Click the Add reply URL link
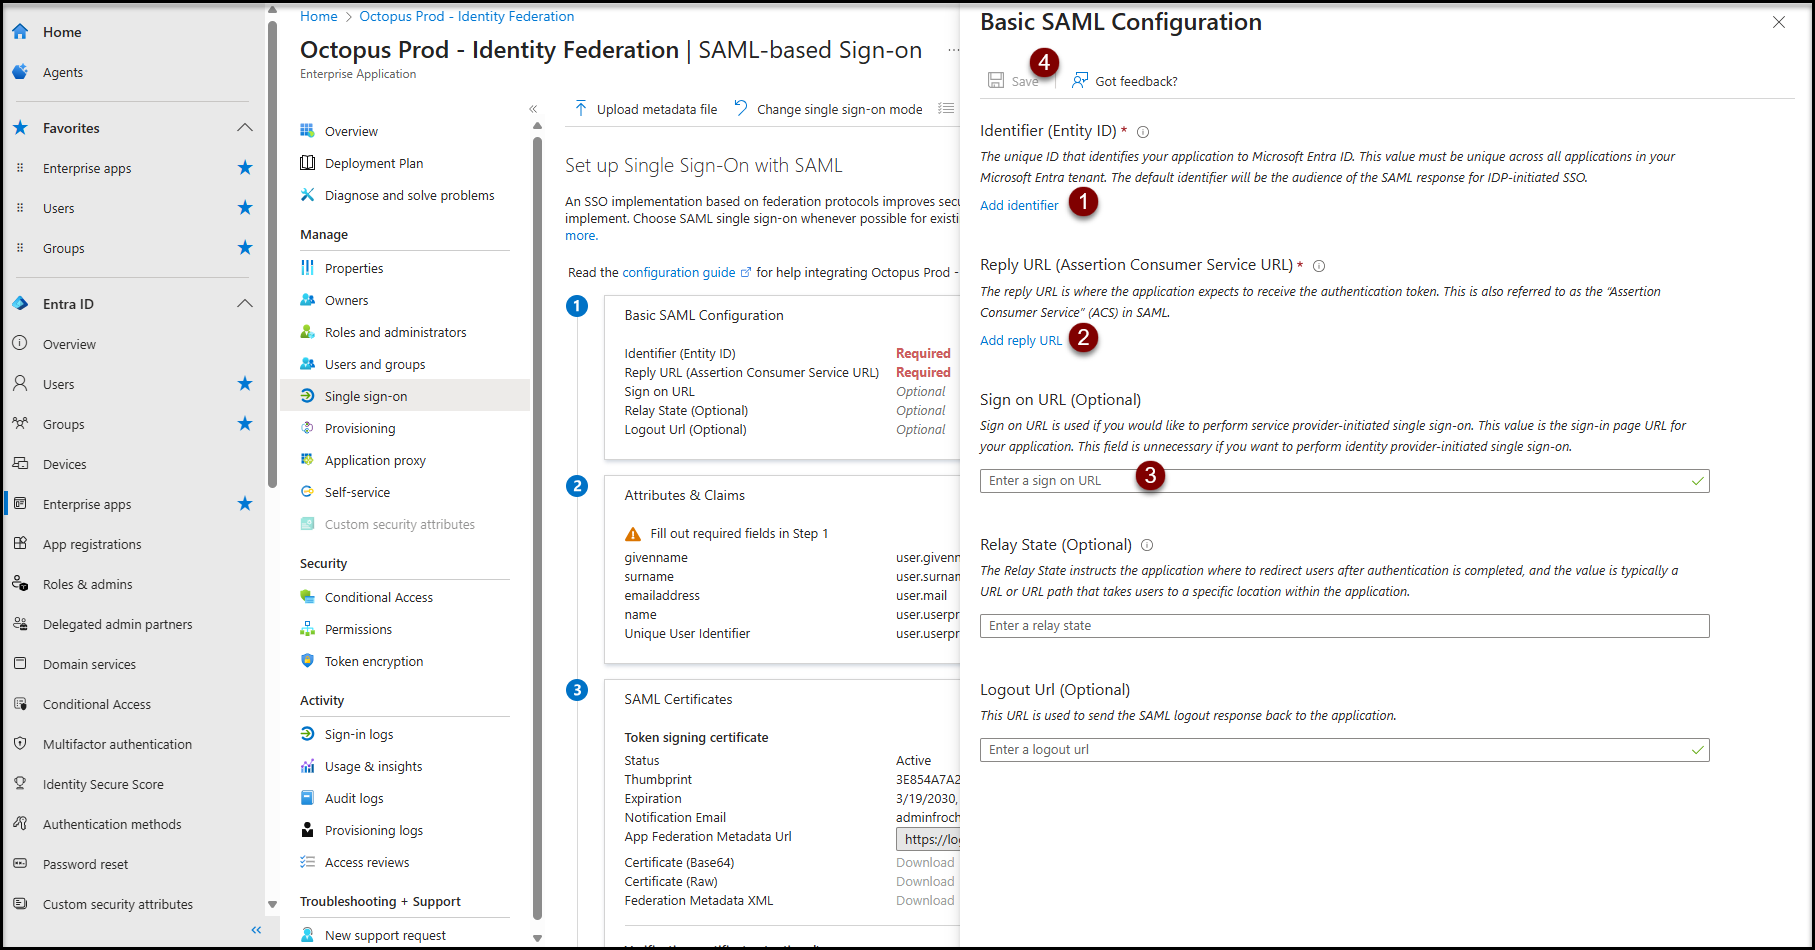Viewport: 1815px width, 950px height. click(1021, 340)
